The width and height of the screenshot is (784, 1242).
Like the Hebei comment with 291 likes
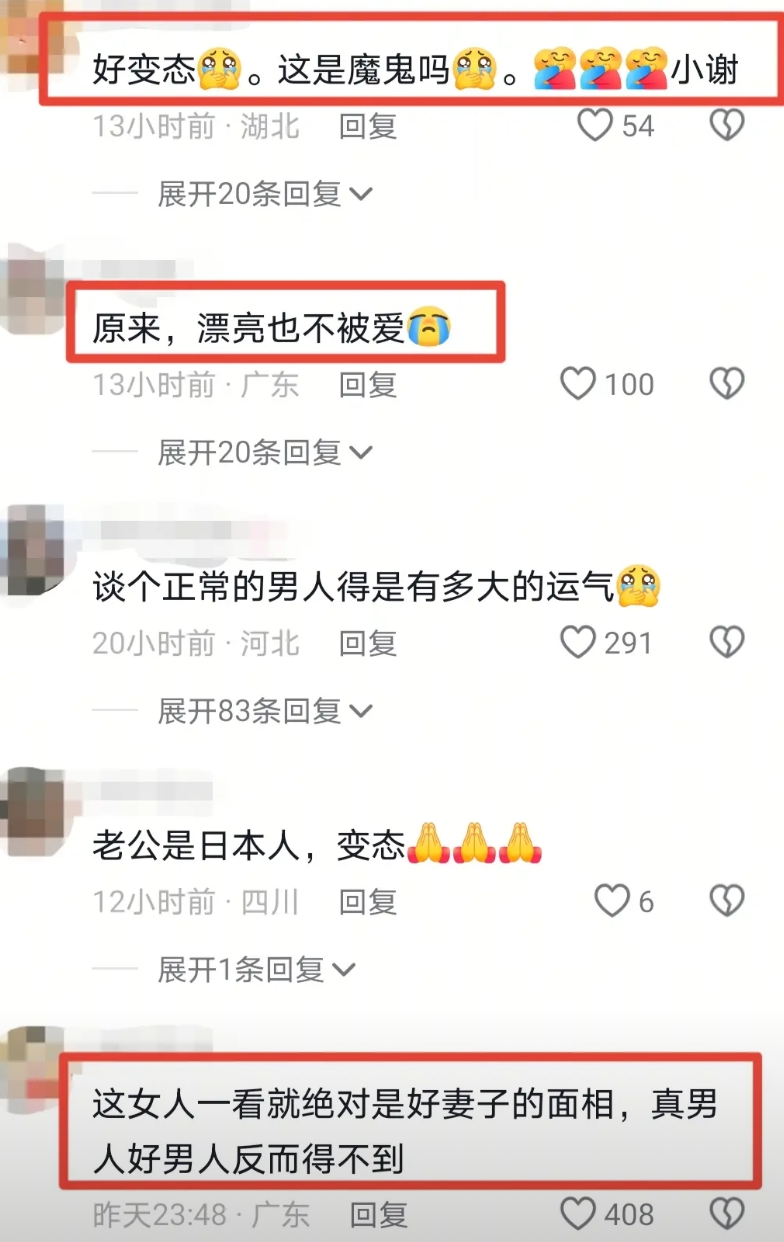click(578, 642)
